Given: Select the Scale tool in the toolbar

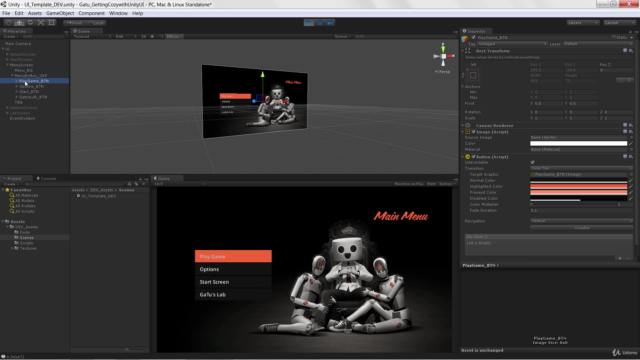Looking at the screenshot, I should pyautogui.click(x=41, y=23).
